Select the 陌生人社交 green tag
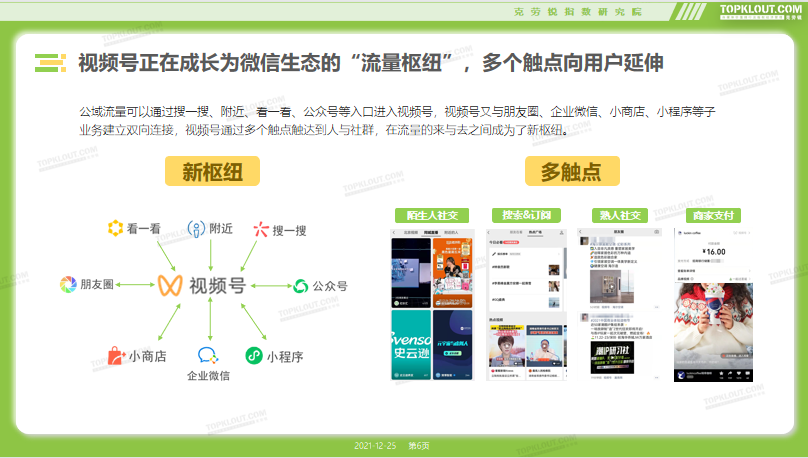This screenshot has height=458, width=808. pos(432,215)
